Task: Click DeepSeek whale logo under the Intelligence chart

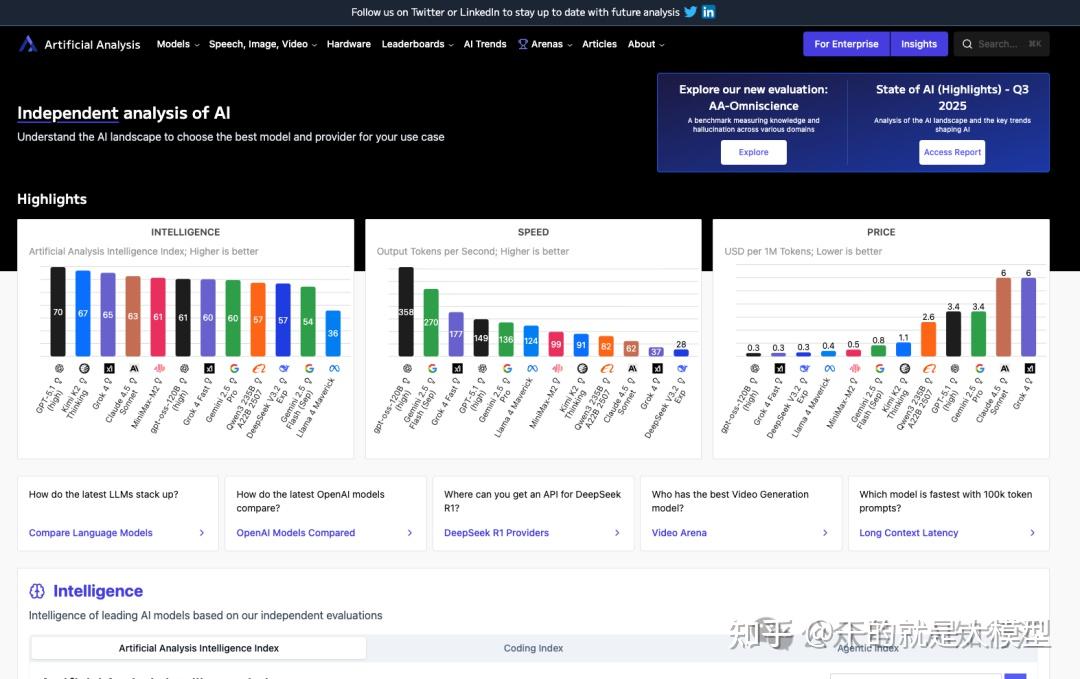Action: [284, 368]
